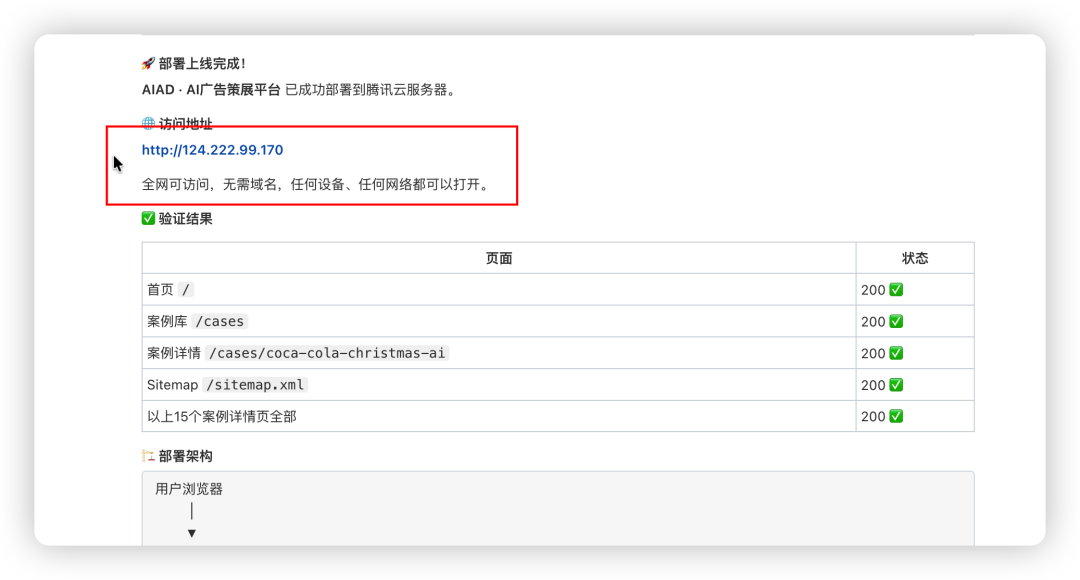Click the 200 status in 首页 row
The width and height of the screenshot is (1080, 580).
point(873,290)
